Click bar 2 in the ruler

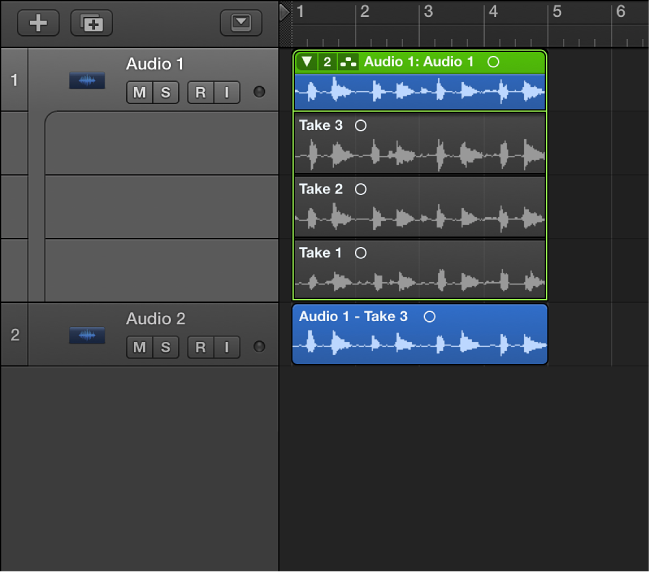pyautogui.click(x=364, y=12)
